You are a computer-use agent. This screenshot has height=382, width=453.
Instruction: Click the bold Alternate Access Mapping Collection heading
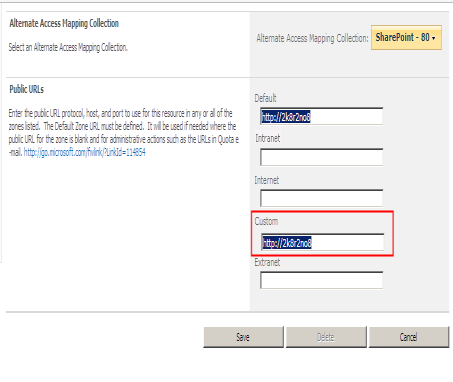64,23
